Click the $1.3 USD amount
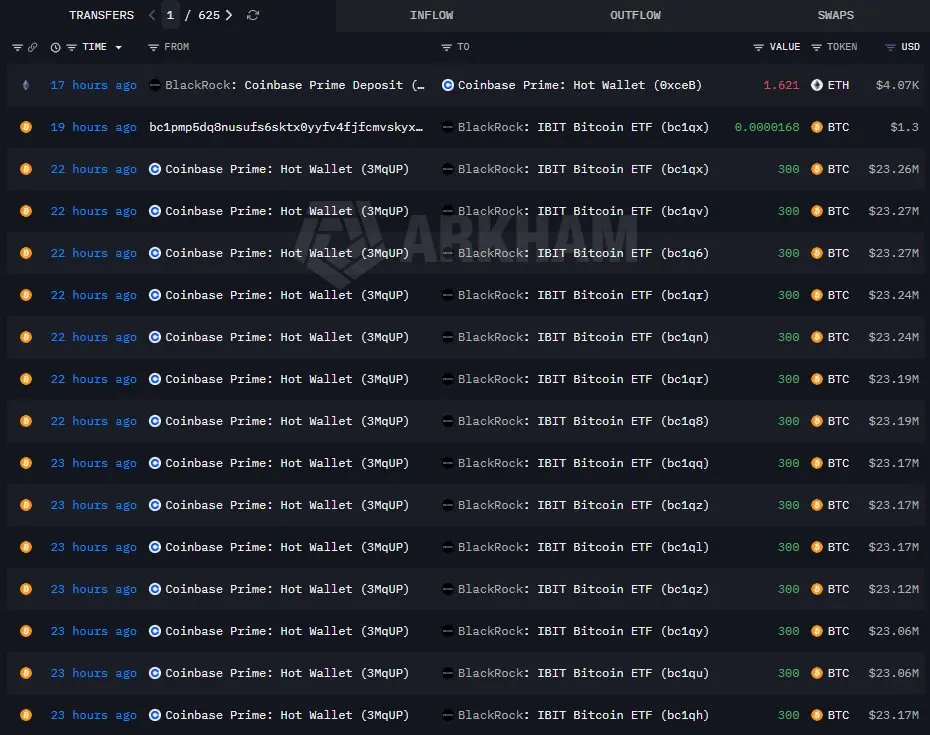Viewport: 930px width, 735px height. tap(904, 127)
